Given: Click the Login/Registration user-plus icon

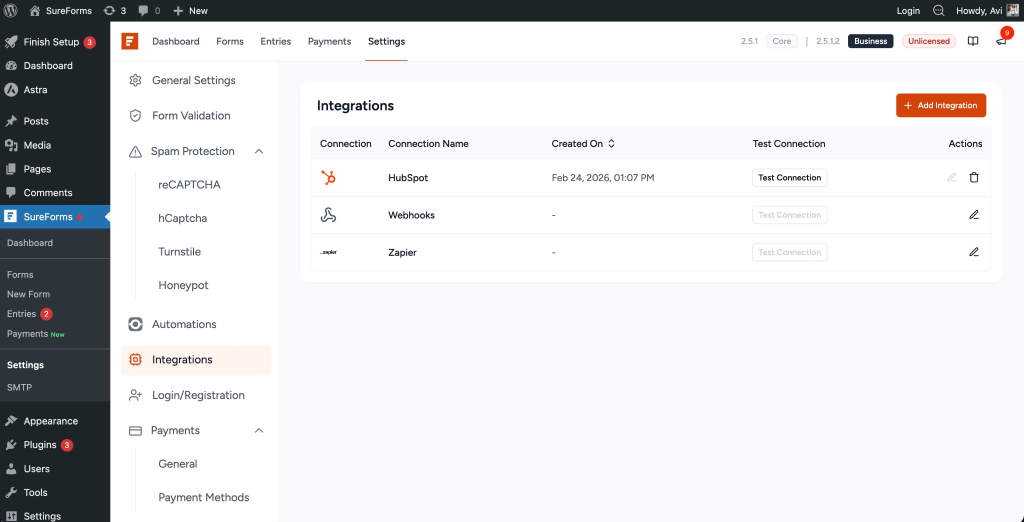Looking at the screenshot, I should [135, 395].
